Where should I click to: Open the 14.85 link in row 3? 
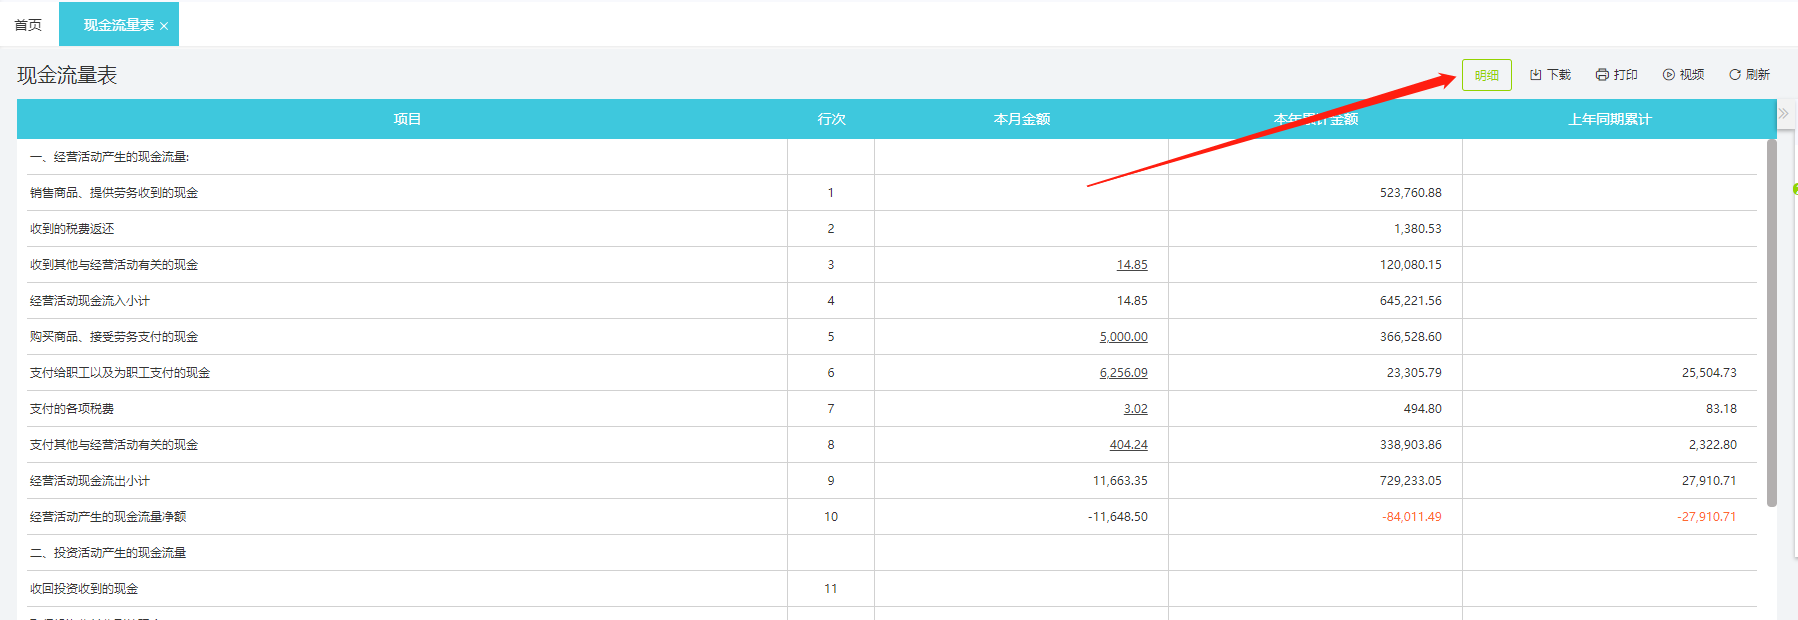tap(1132, 265)
